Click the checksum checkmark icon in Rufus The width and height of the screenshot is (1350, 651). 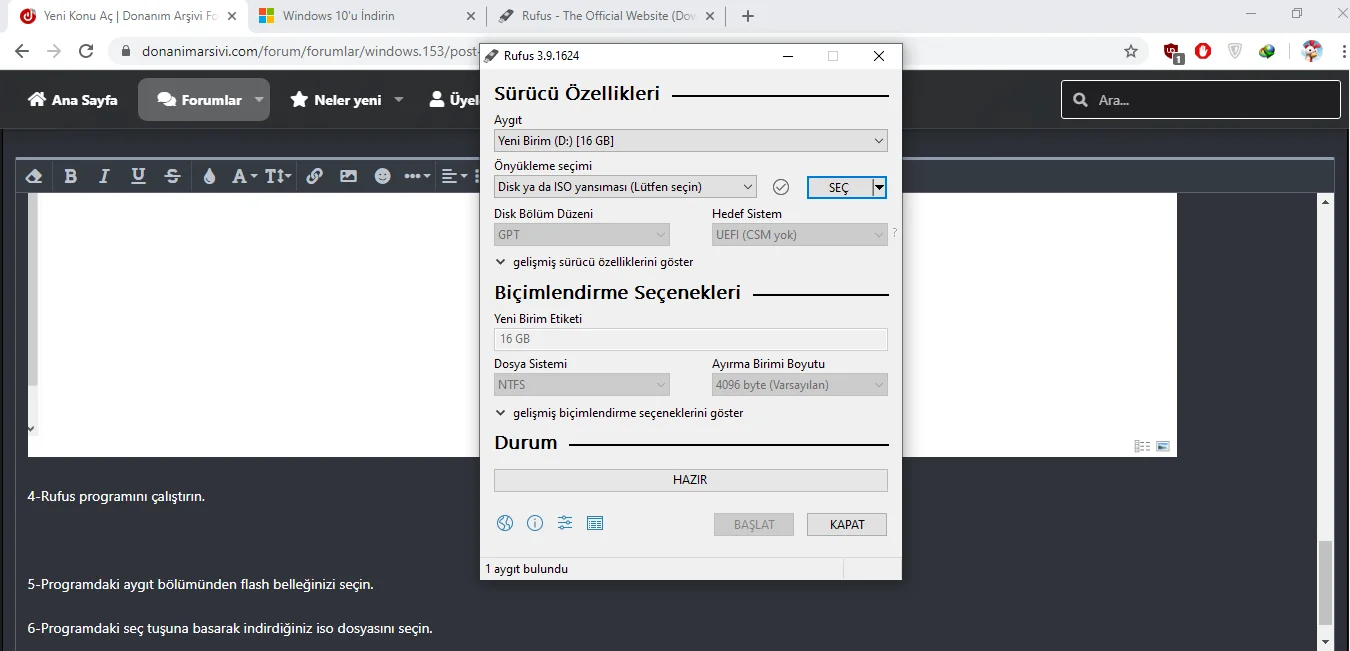[x=782, y=187]
